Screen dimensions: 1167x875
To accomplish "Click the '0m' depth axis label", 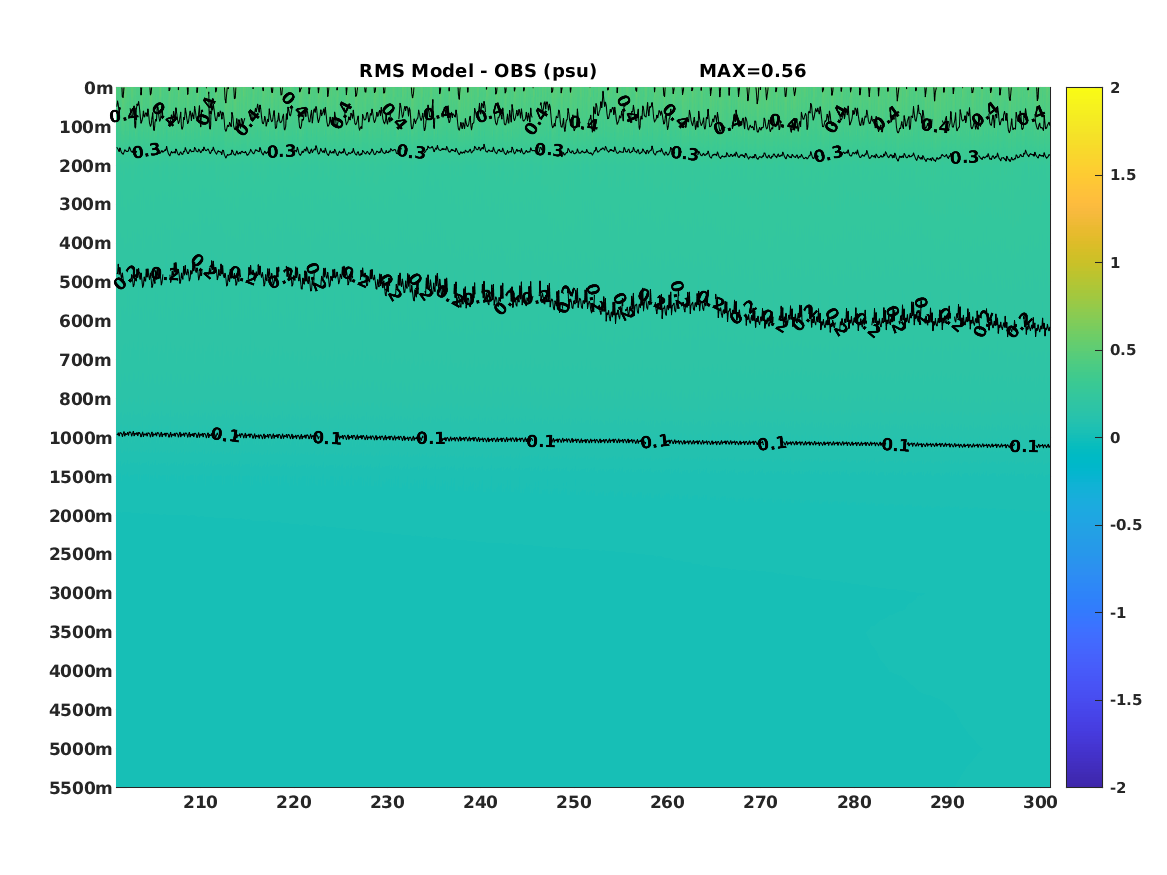I will pos(98,89).
